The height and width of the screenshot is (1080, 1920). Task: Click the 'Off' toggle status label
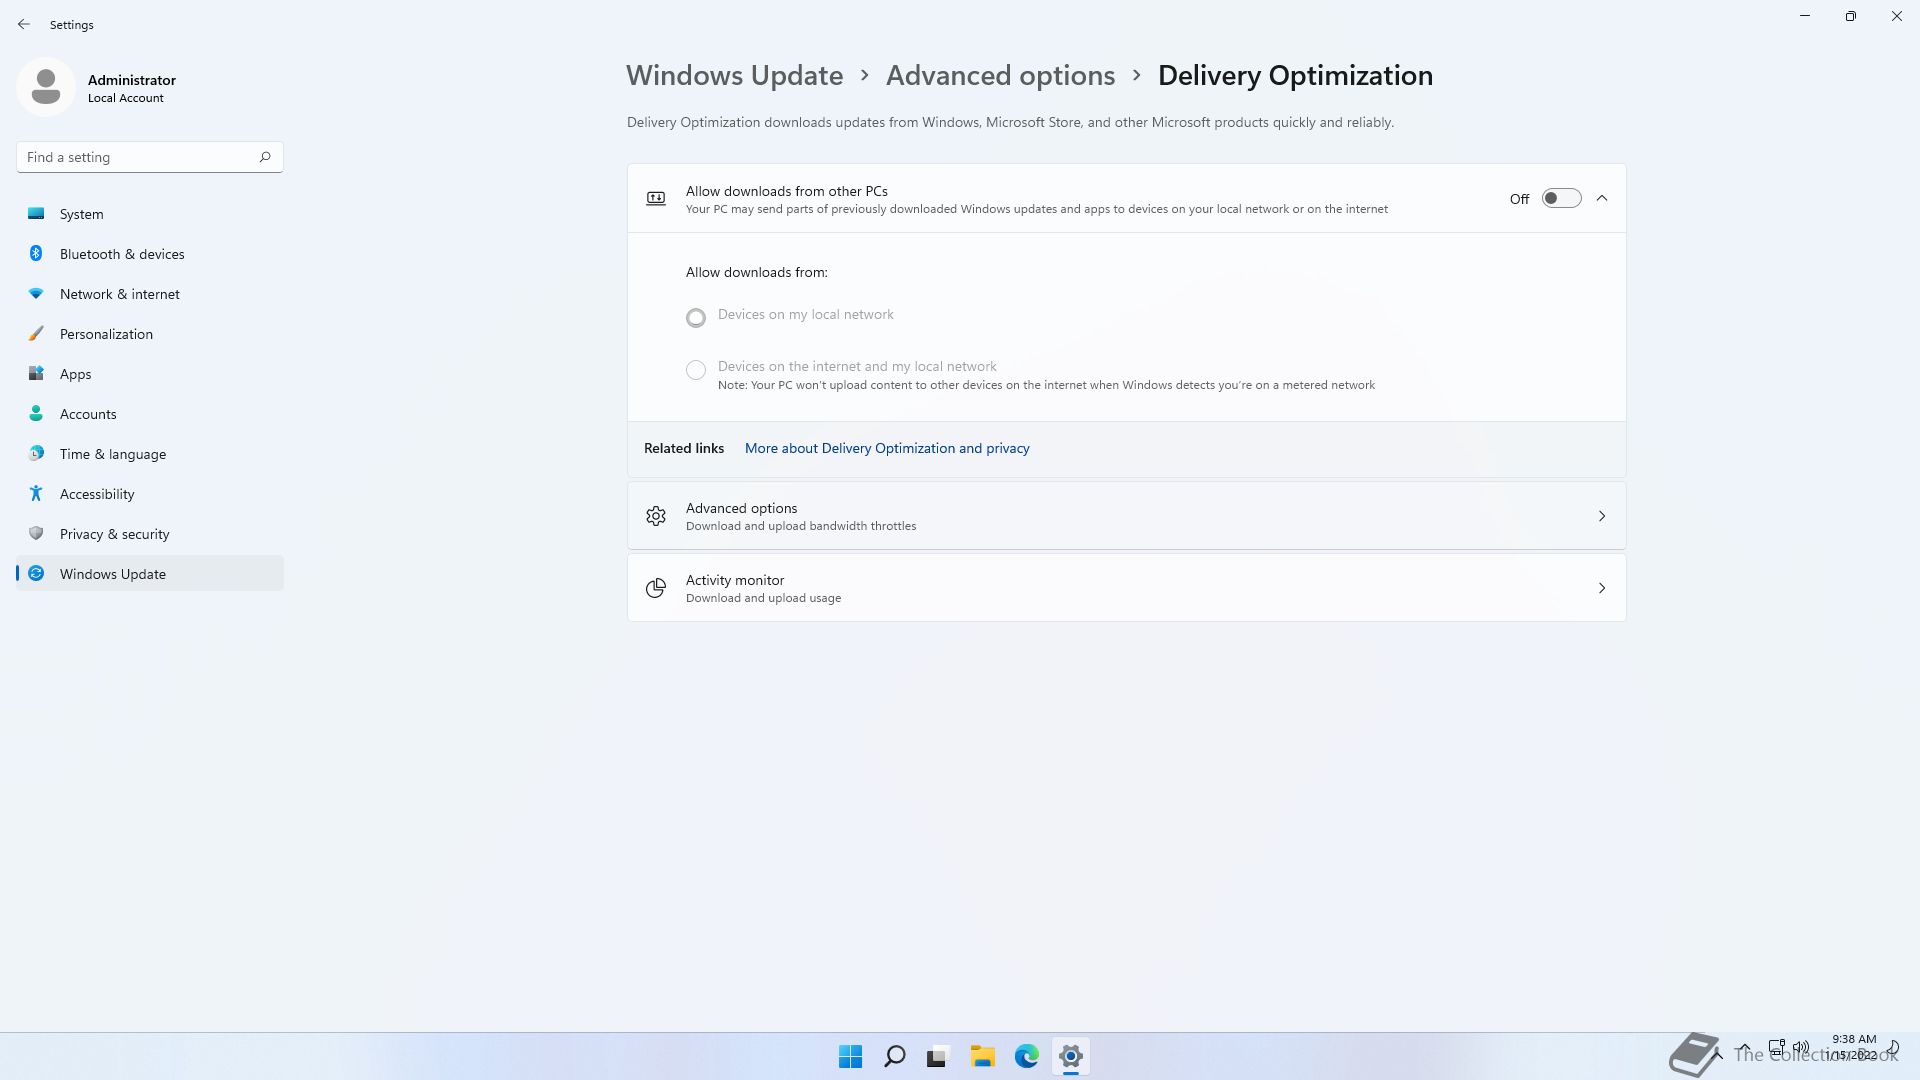(1519, 199)
